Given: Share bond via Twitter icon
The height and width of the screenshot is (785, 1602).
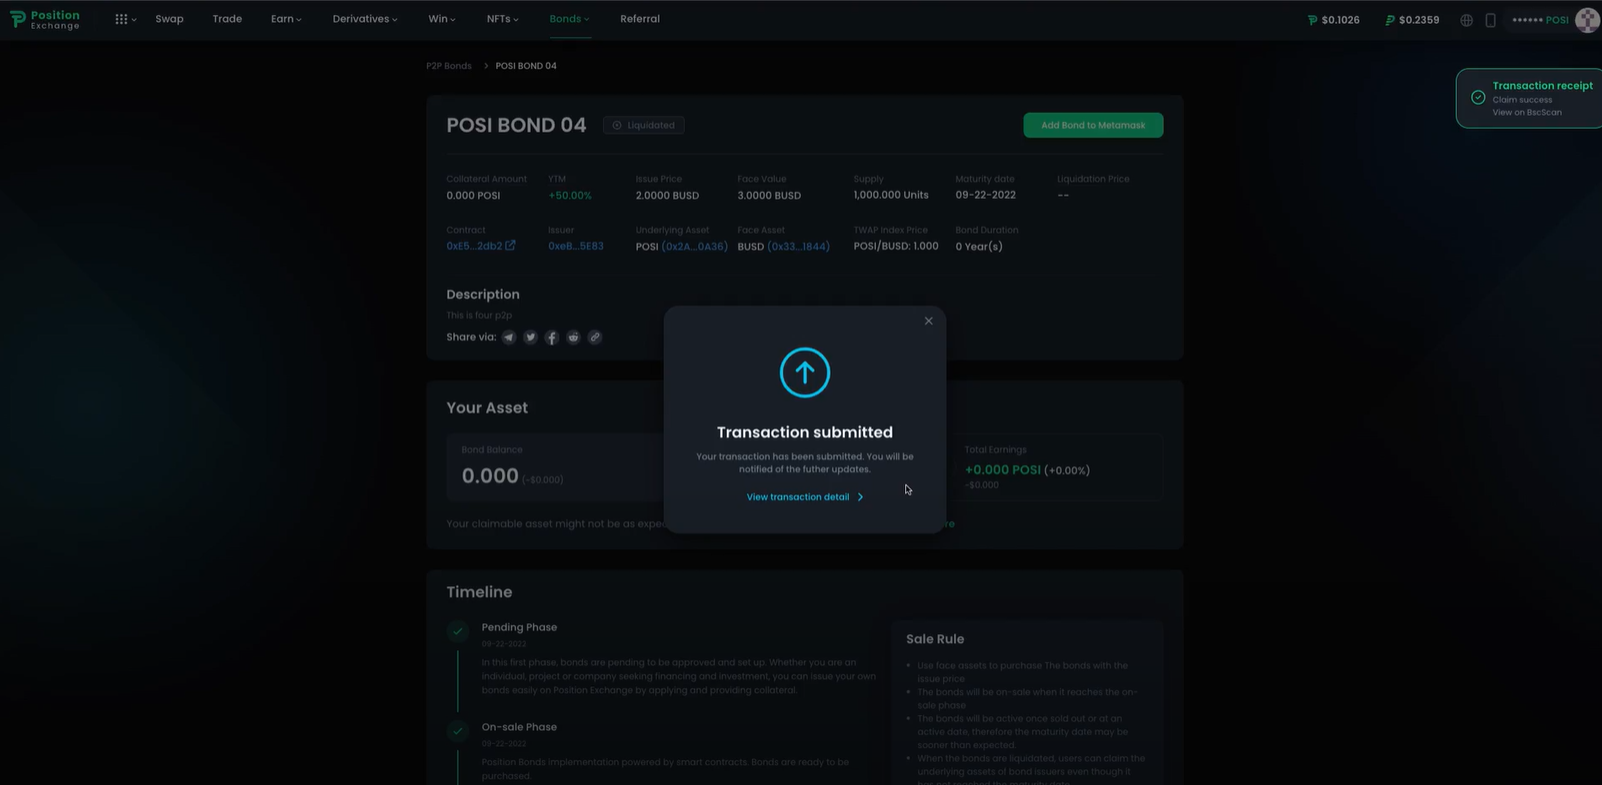Looking at the screenshot, I should pyautogui.click(x=530, y=338).
